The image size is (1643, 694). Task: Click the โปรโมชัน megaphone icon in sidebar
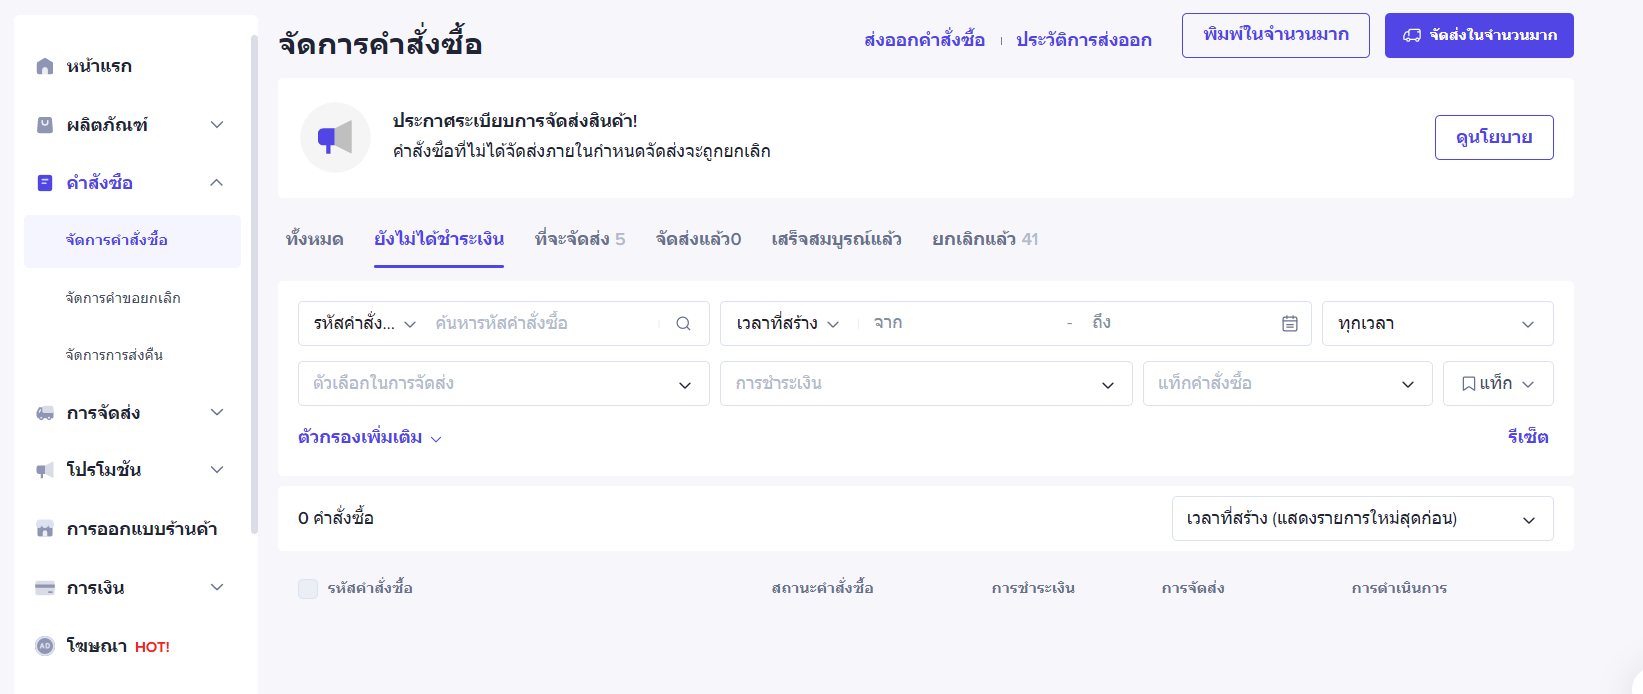point(45,470)
